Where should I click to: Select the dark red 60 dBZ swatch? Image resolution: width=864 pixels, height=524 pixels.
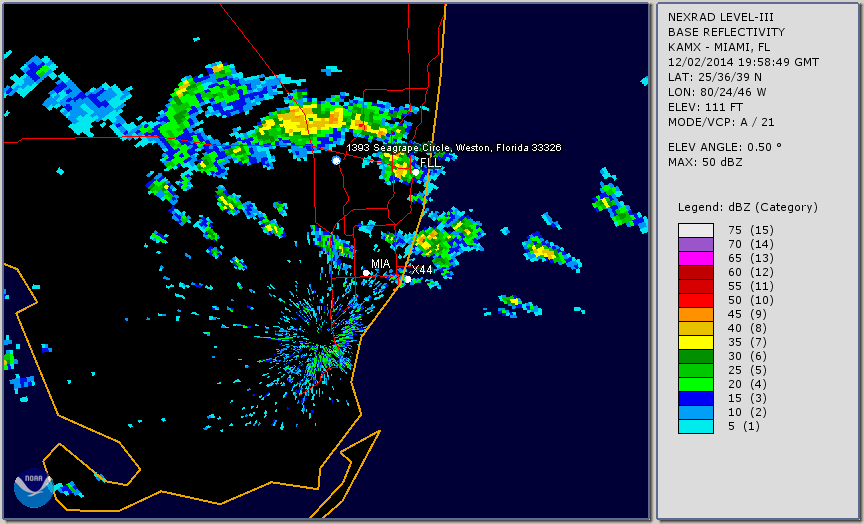coord(695,272)
